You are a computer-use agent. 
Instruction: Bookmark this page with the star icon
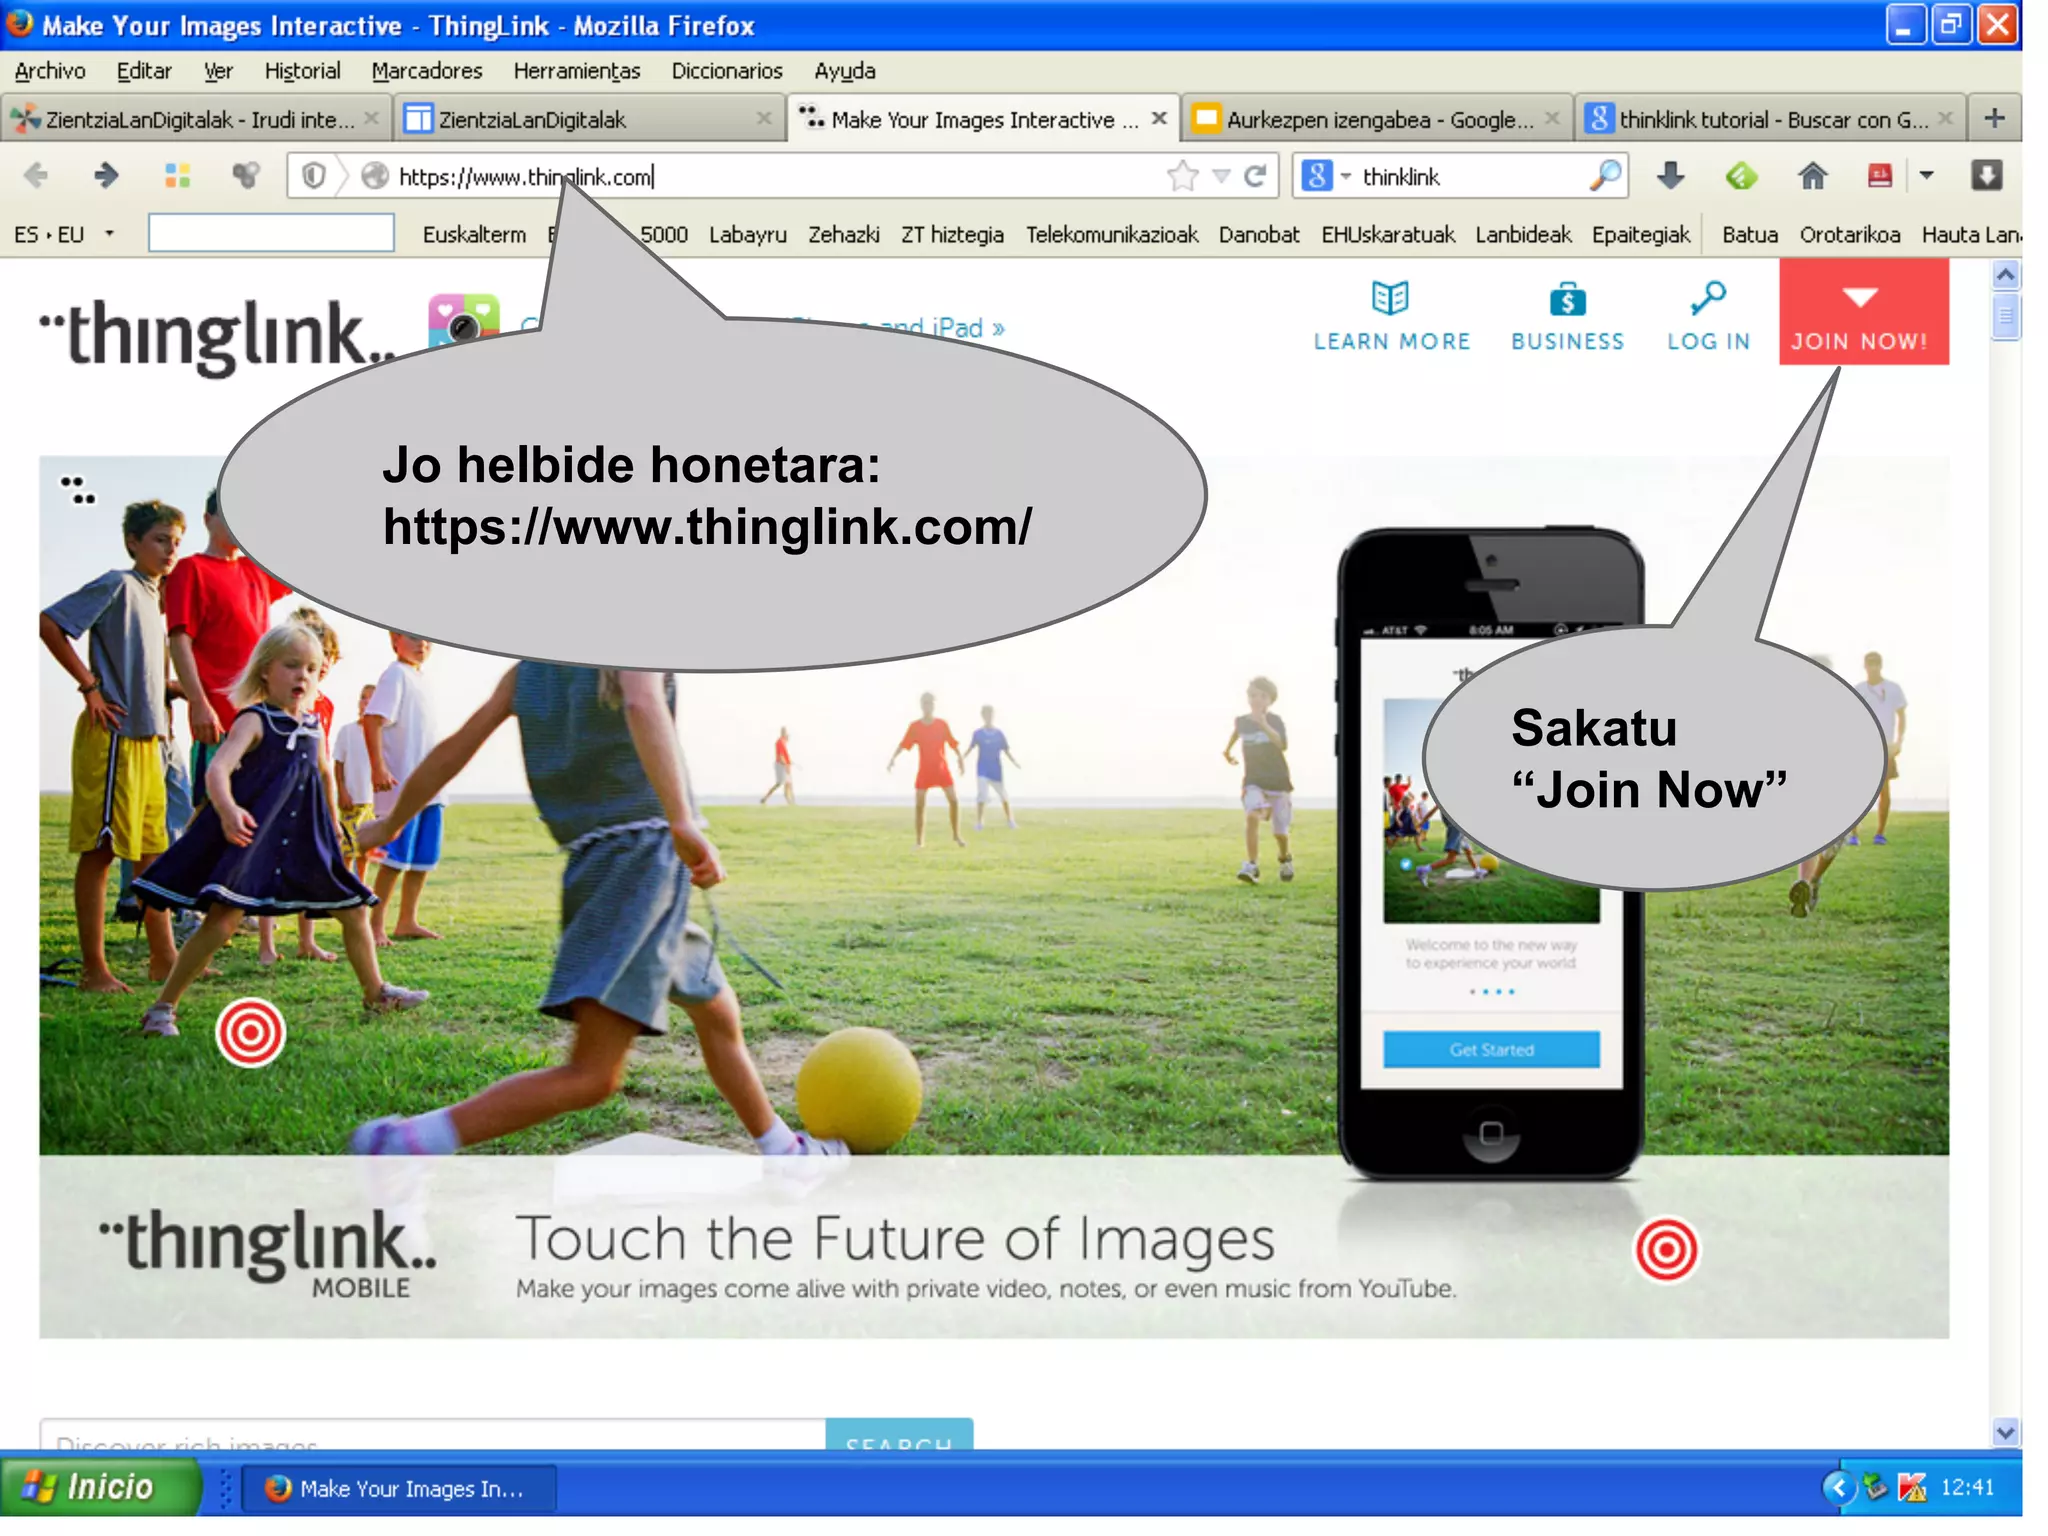click(1182, 177)
